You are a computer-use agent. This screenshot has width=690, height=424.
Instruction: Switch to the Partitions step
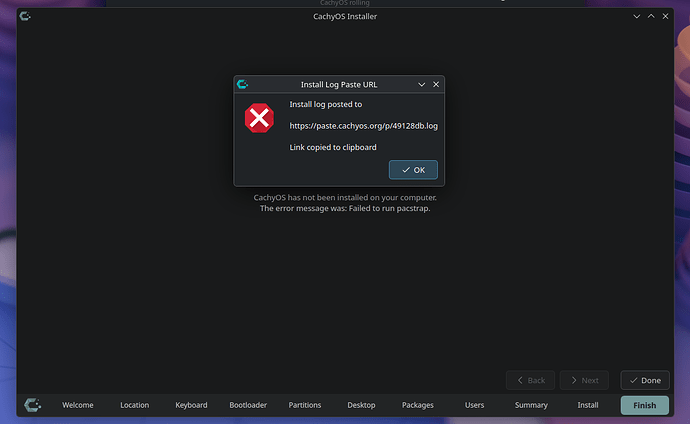point(305,405)
